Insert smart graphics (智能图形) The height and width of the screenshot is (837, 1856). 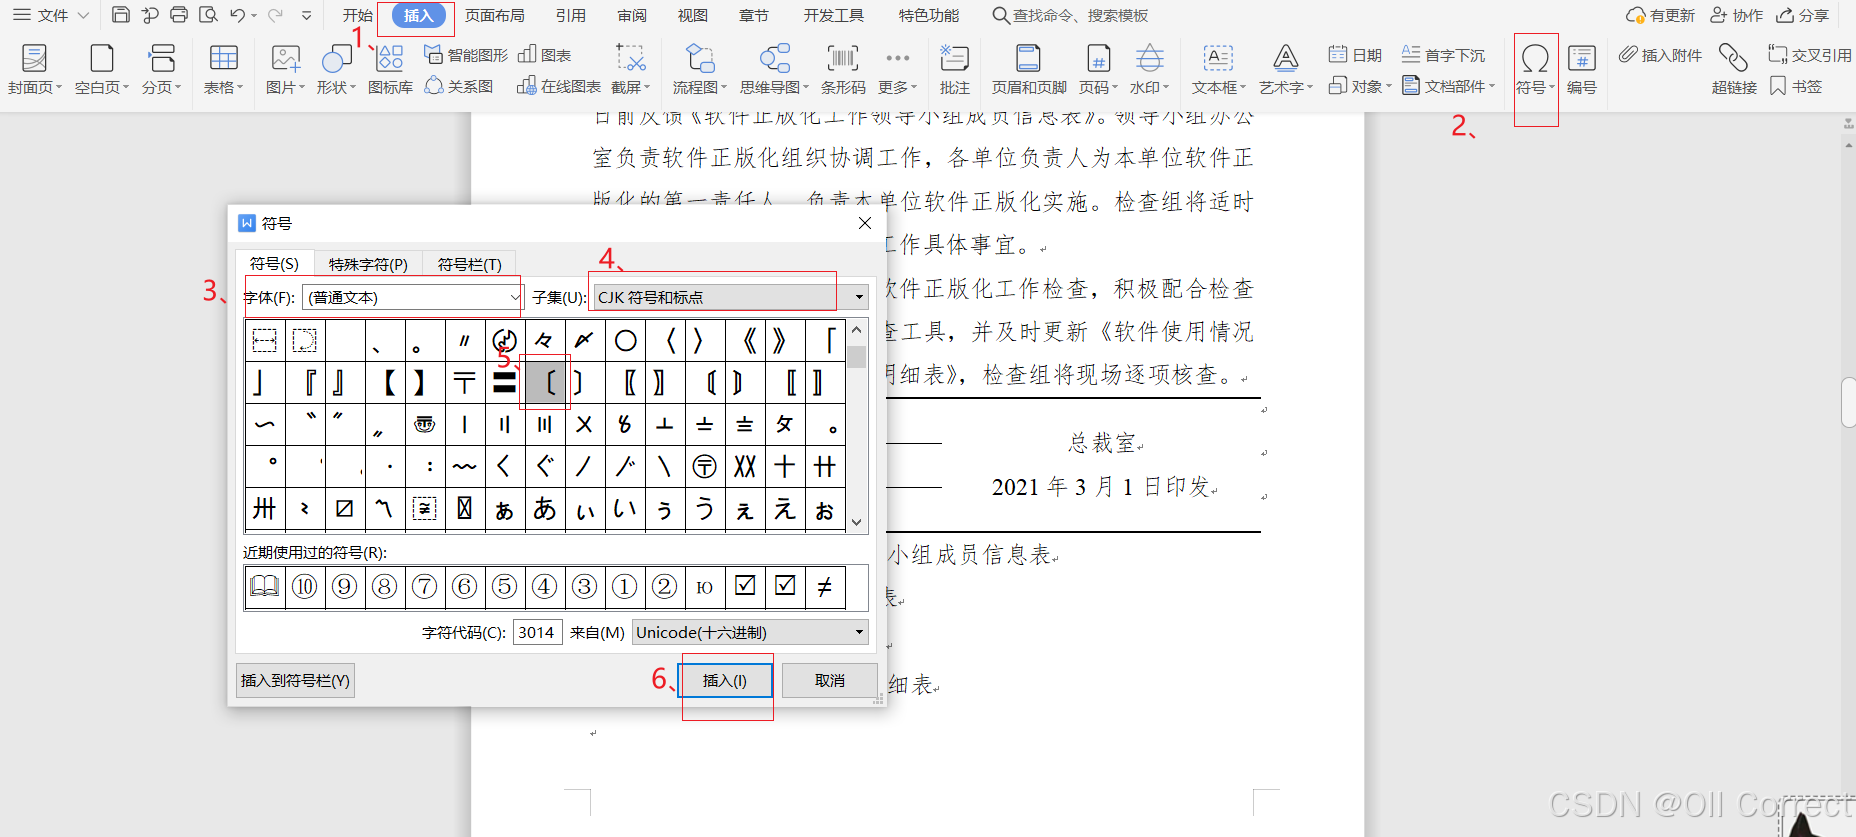click(x=466, y=55)
